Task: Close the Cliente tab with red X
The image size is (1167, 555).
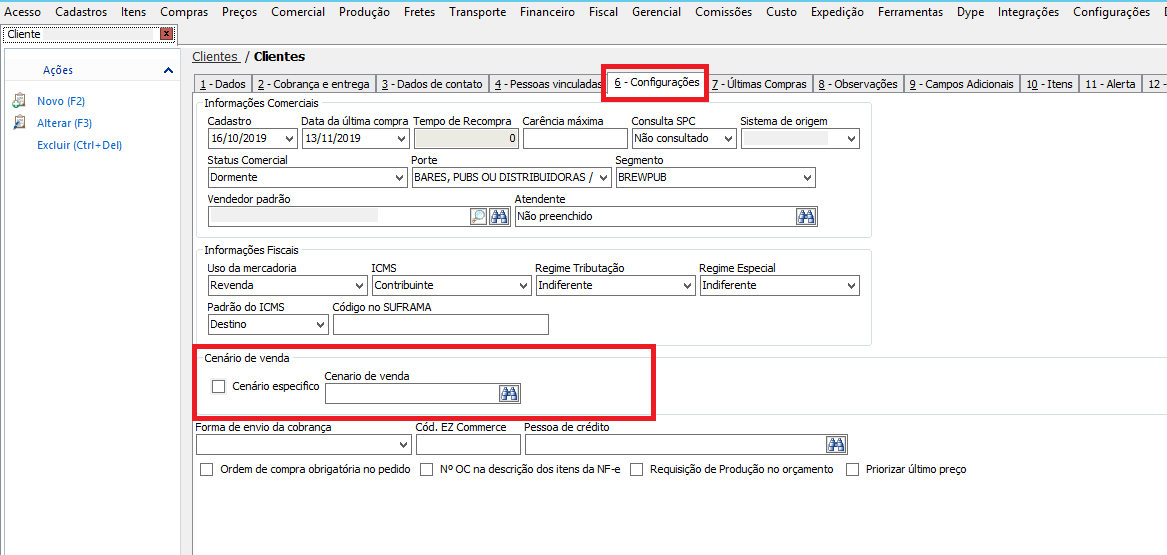Action: pos(166,34)
